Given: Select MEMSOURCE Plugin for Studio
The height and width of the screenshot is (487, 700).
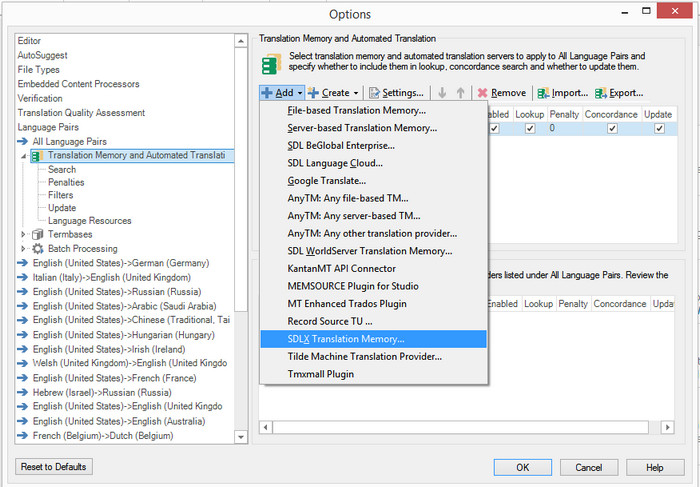Looking at the screenshot, I should (374, 286).
